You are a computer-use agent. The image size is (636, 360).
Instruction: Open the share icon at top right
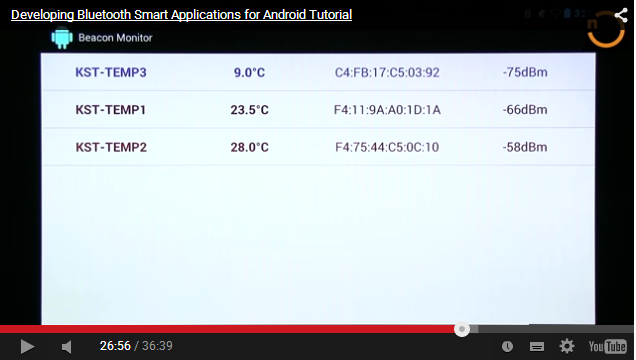coord(621,16)
